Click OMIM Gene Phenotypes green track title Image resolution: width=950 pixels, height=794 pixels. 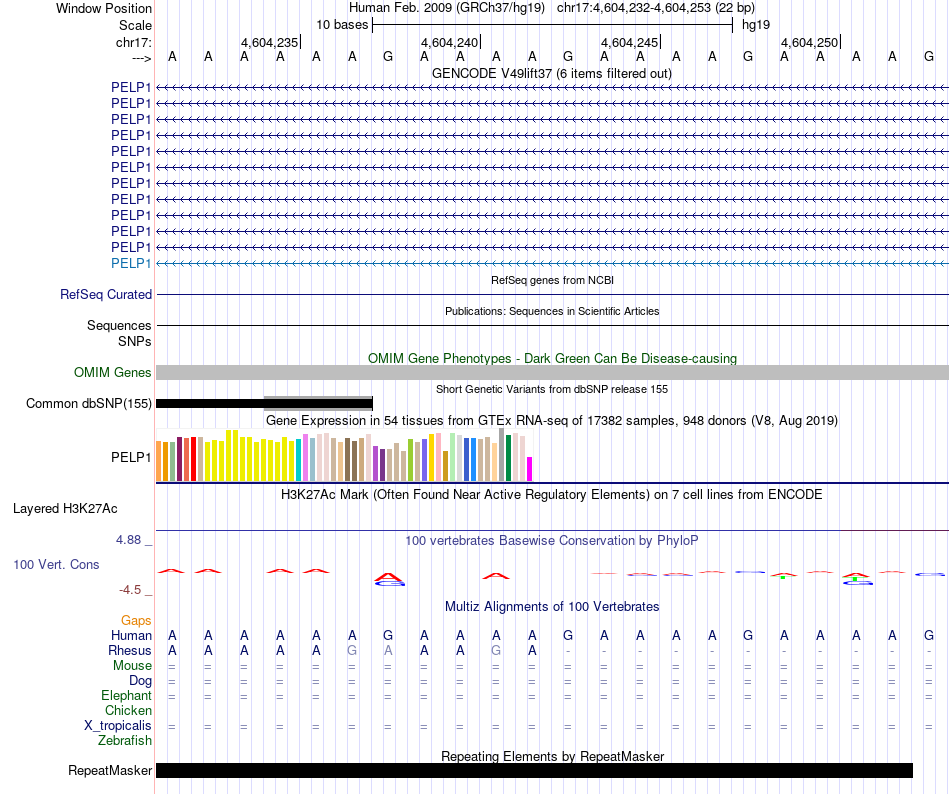pos(552,359)
